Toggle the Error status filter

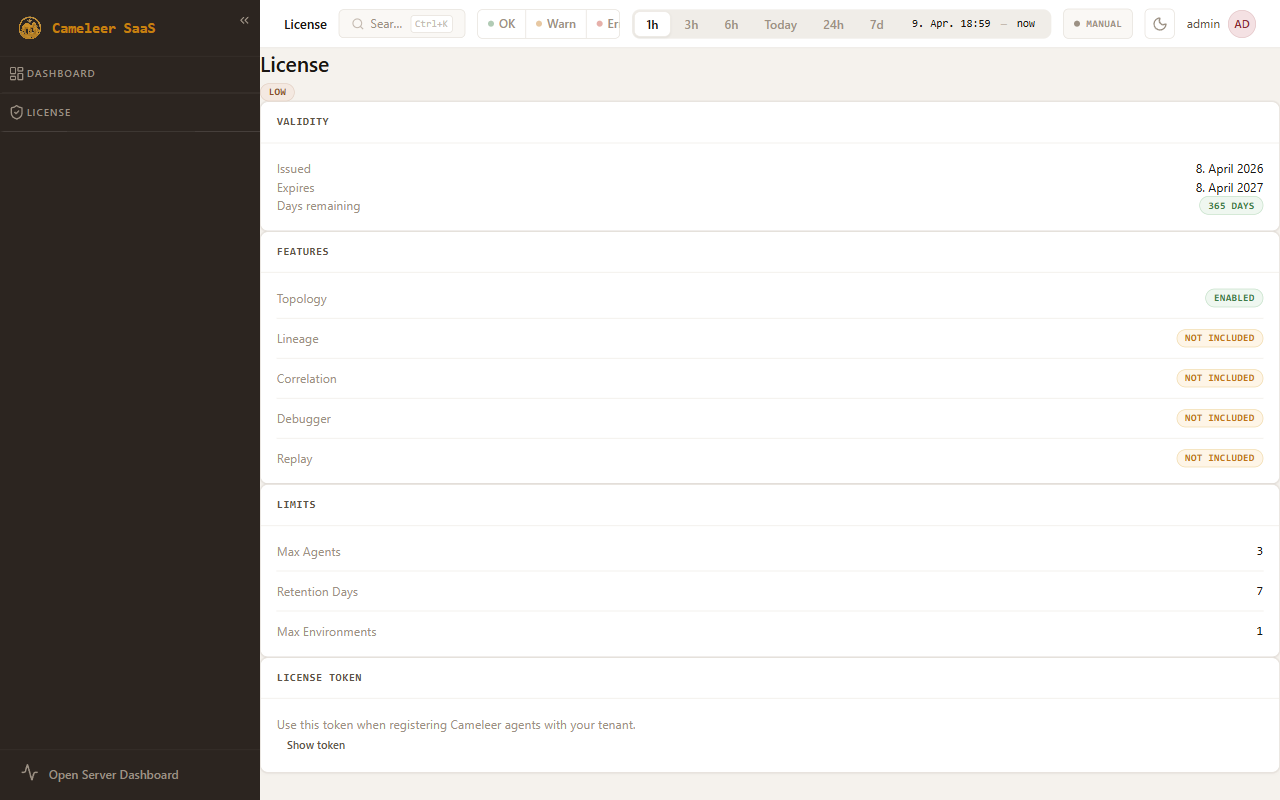pyautogui.click(x=606, y=24)
